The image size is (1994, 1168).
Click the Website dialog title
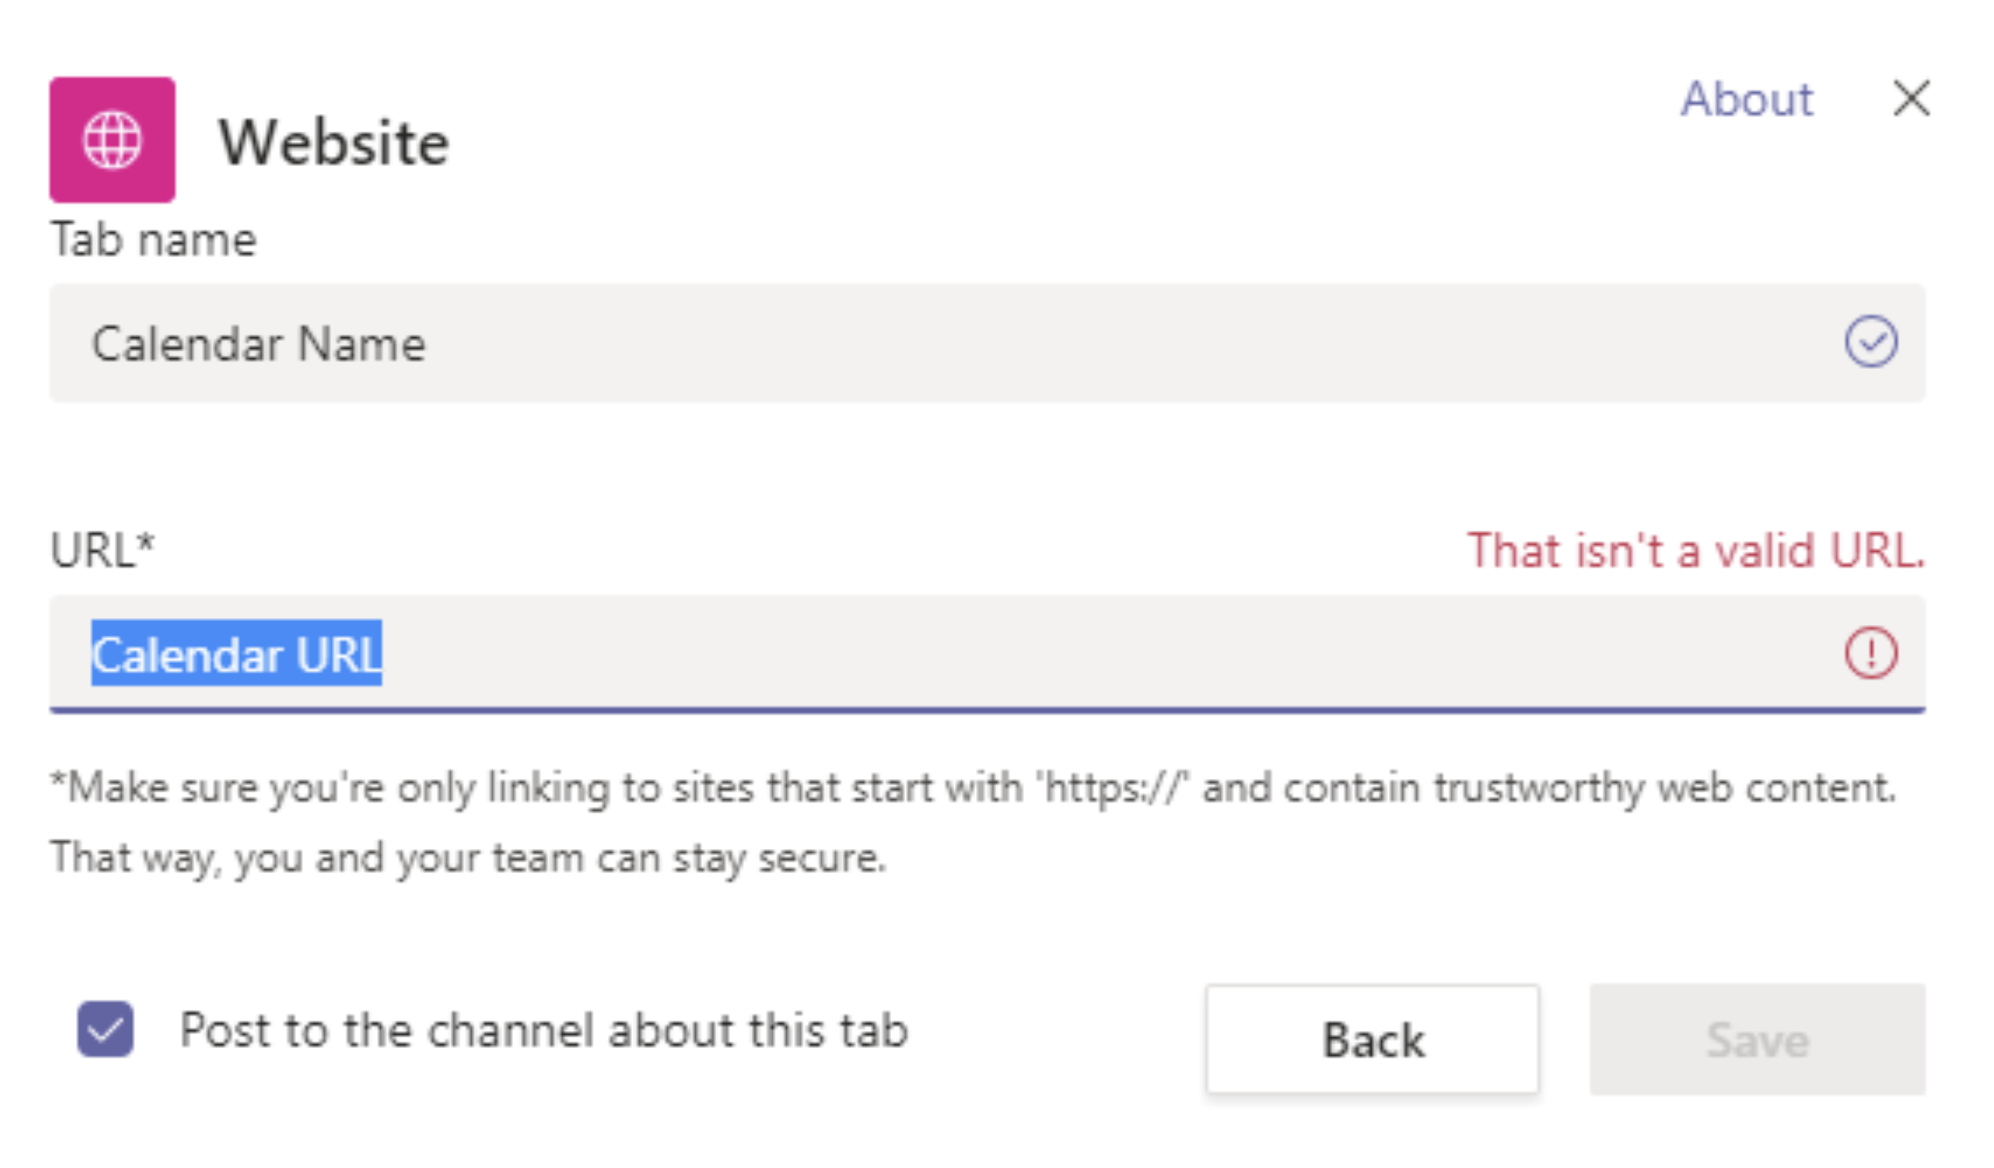(334, 140)
